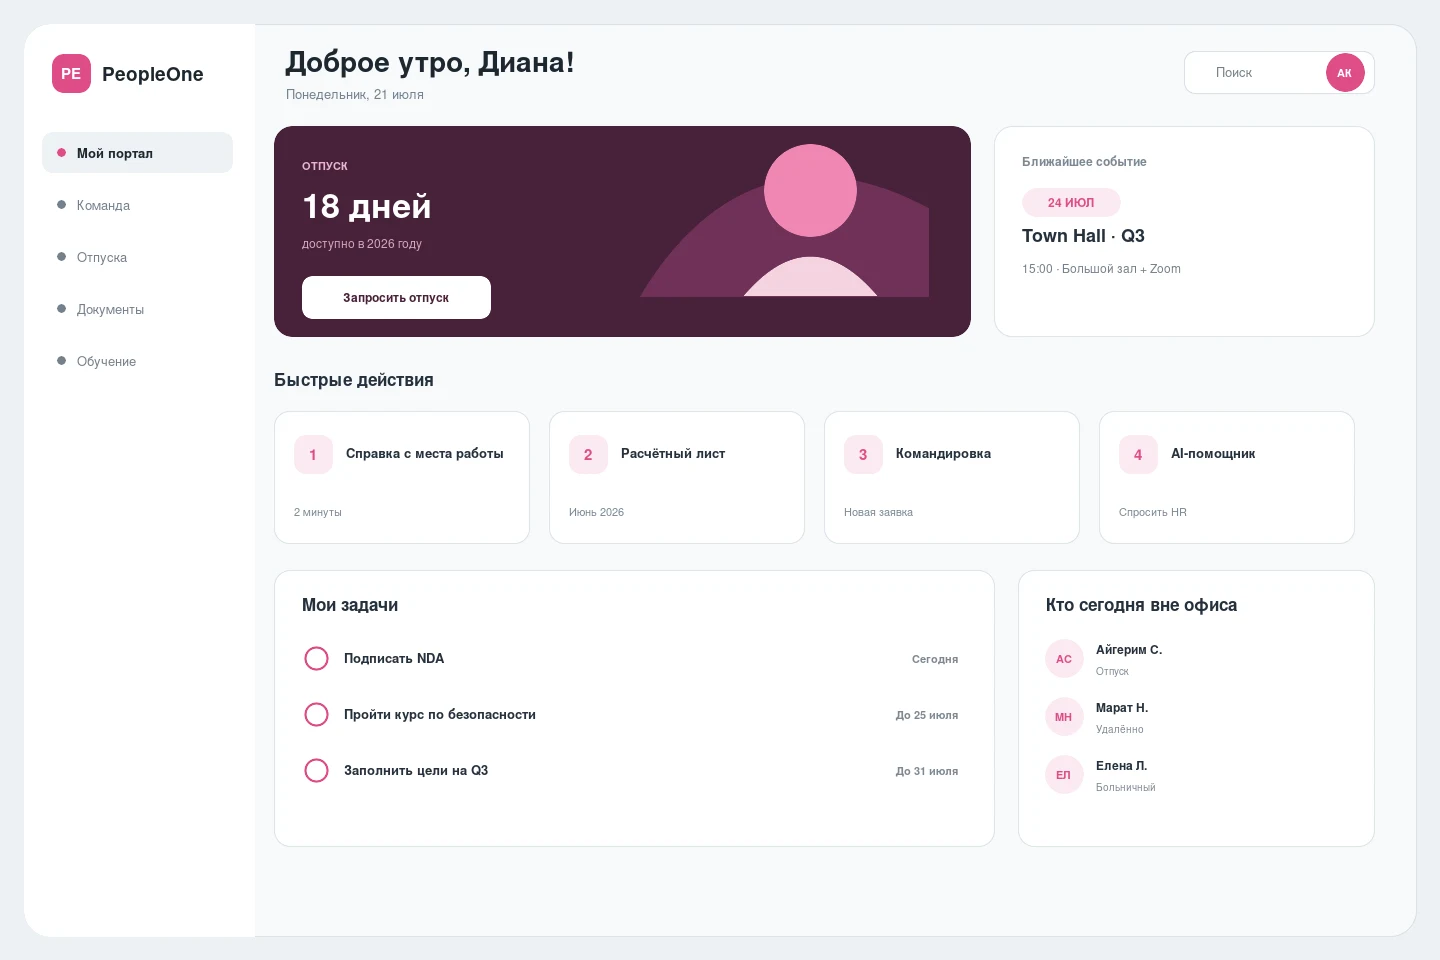Click the name Марат Н.
The height and width of the screenshot is (960, 1440).
click(x=1122, y=708)
